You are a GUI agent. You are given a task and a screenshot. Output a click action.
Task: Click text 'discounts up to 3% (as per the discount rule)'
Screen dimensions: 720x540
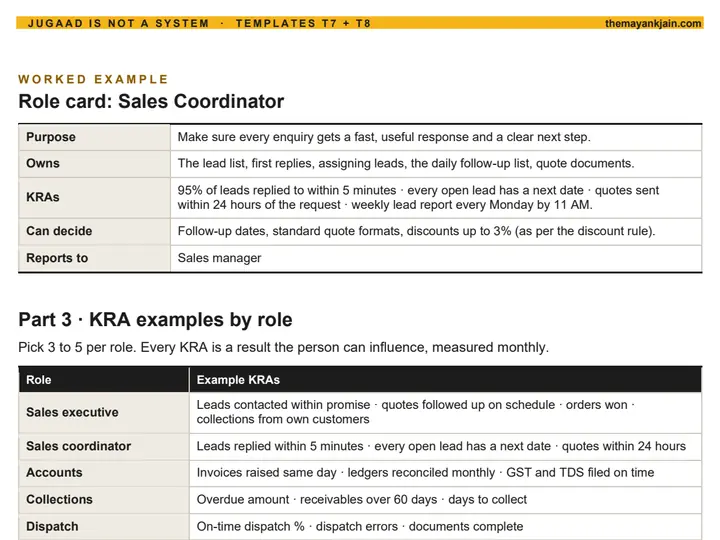pyautogui.click(x=531, y=231)
